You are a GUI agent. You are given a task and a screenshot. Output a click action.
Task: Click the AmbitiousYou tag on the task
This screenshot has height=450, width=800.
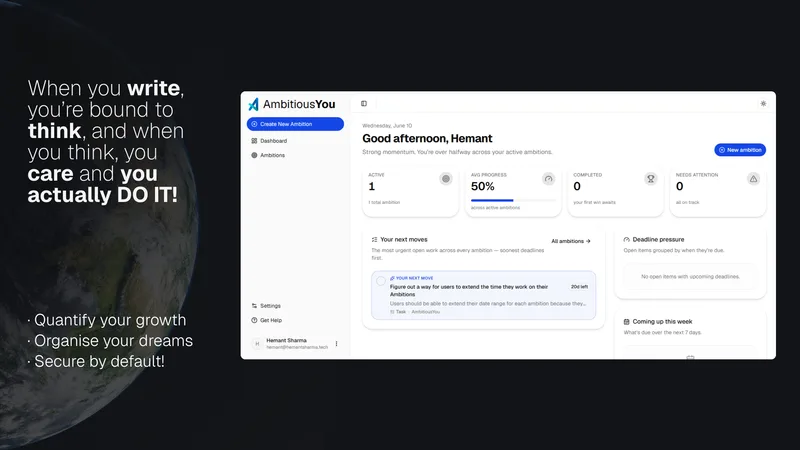(x=426, y=312)
